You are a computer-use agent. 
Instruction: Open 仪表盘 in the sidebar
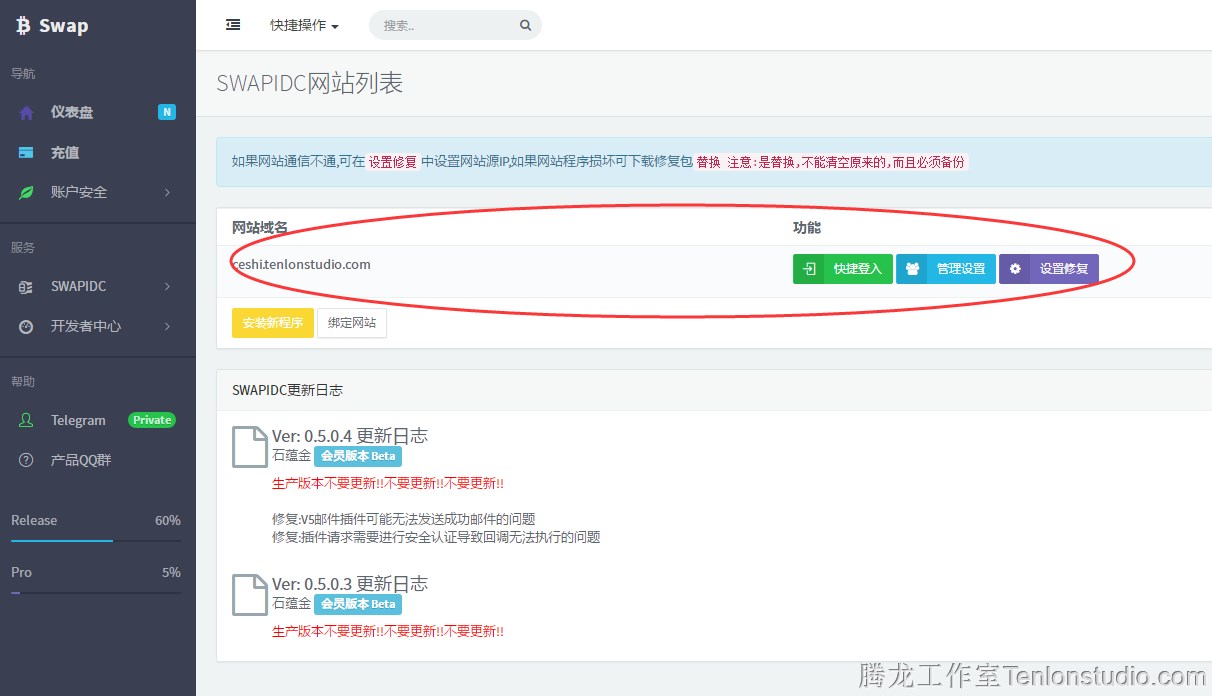pos(98,112)
